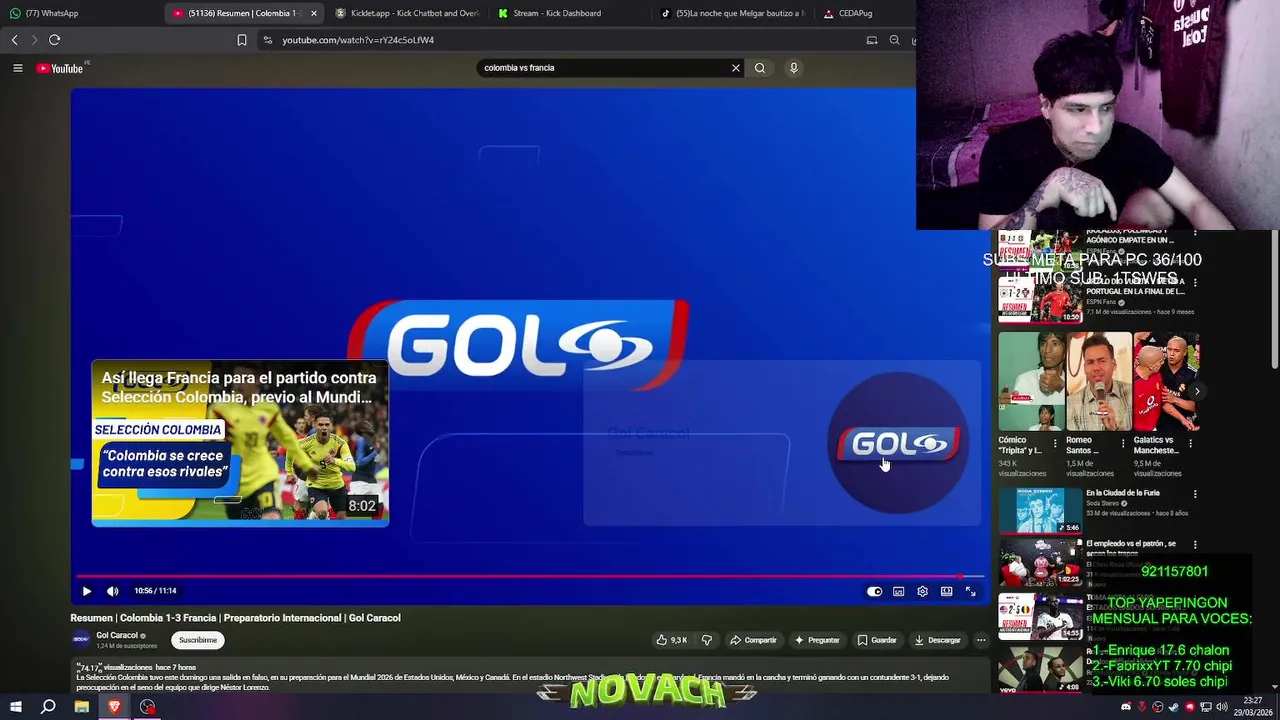
Task: Click the video title Resumen Colombia 1-3 Francia
Action: 235,618
